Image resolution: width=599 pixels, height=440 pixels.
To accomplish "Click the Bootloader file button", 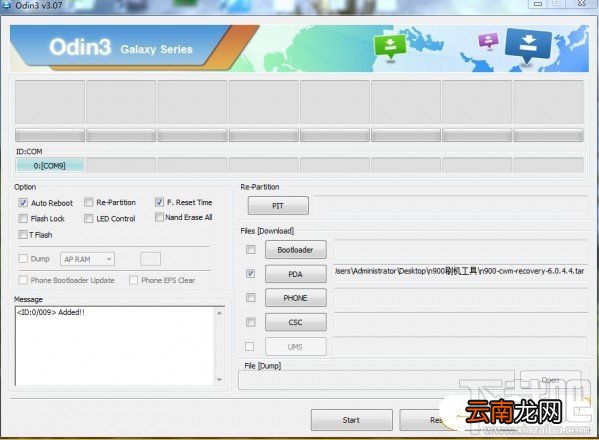I will pyautogui.click(x=296, y=250).
